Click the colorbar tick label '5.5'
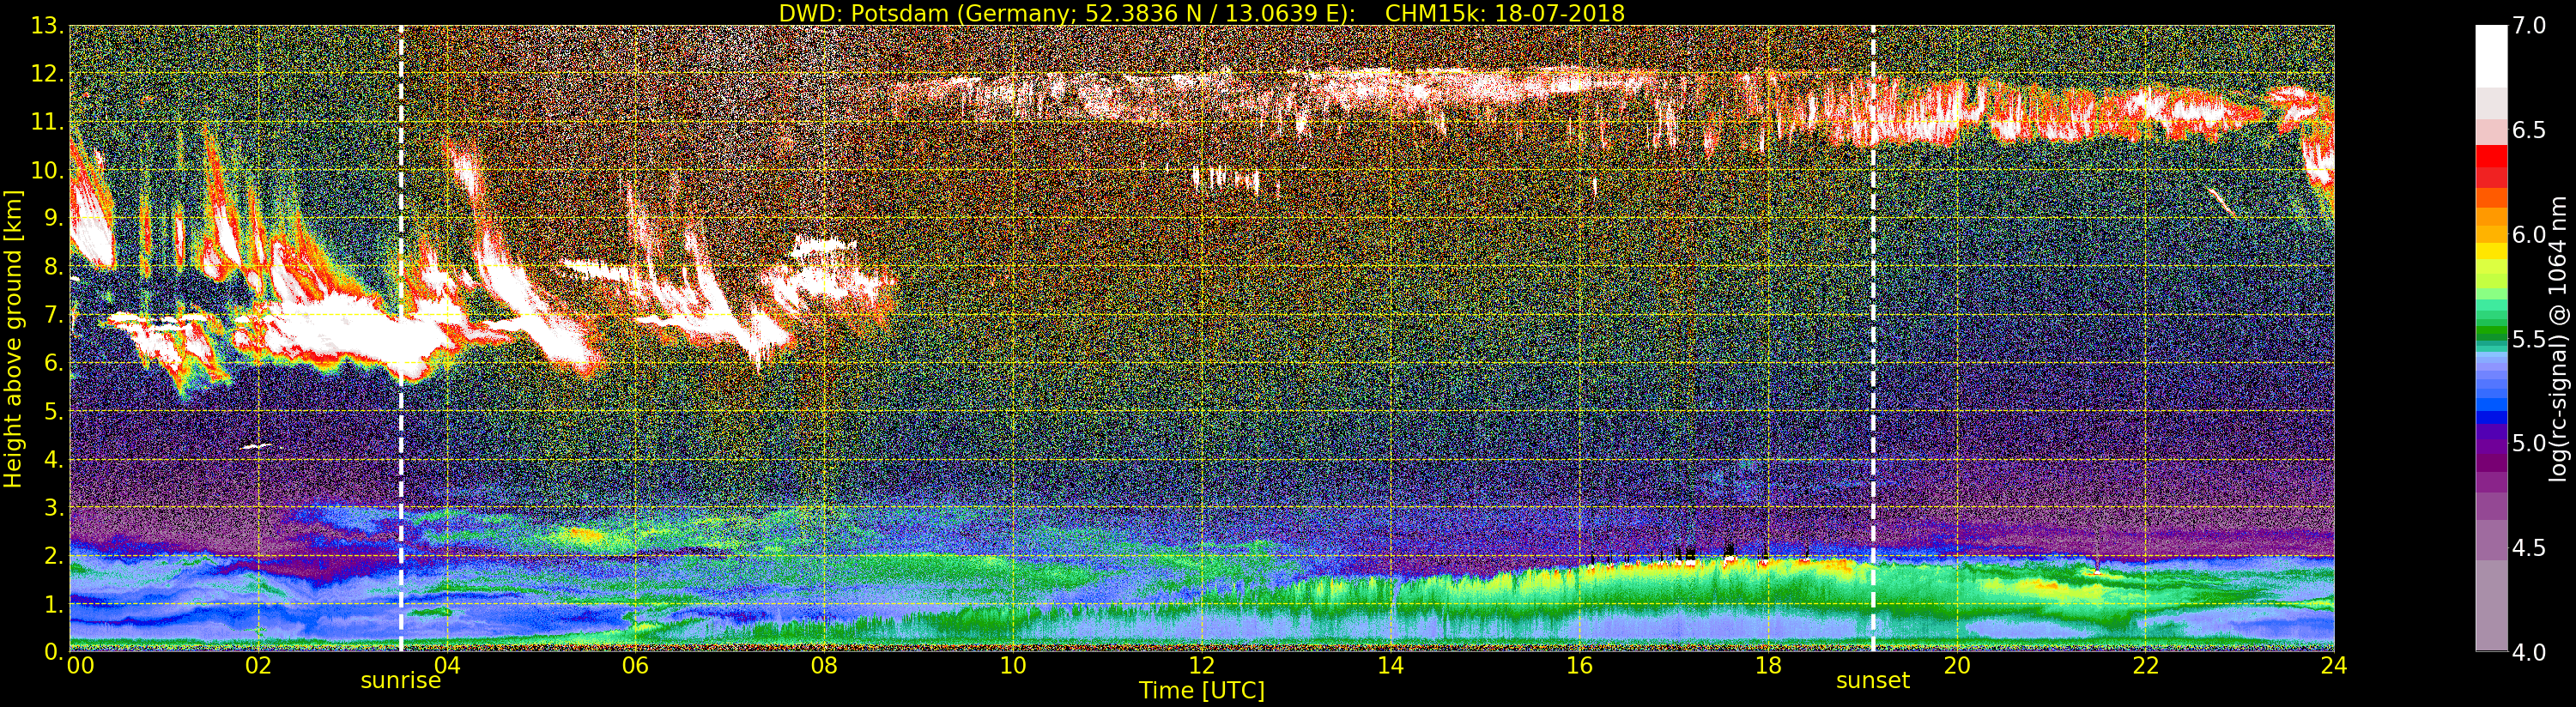Screen dimensions: 2576x707 [x=2529, y=339]
